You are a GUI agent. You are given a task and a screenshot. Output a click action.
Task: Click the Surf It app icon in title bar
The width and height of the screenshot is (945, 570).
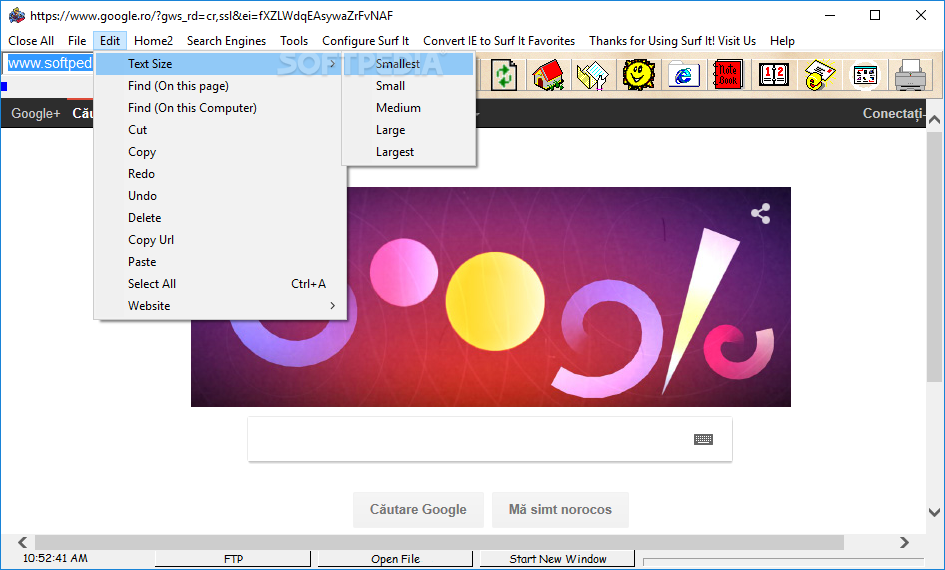coord(16,15)
